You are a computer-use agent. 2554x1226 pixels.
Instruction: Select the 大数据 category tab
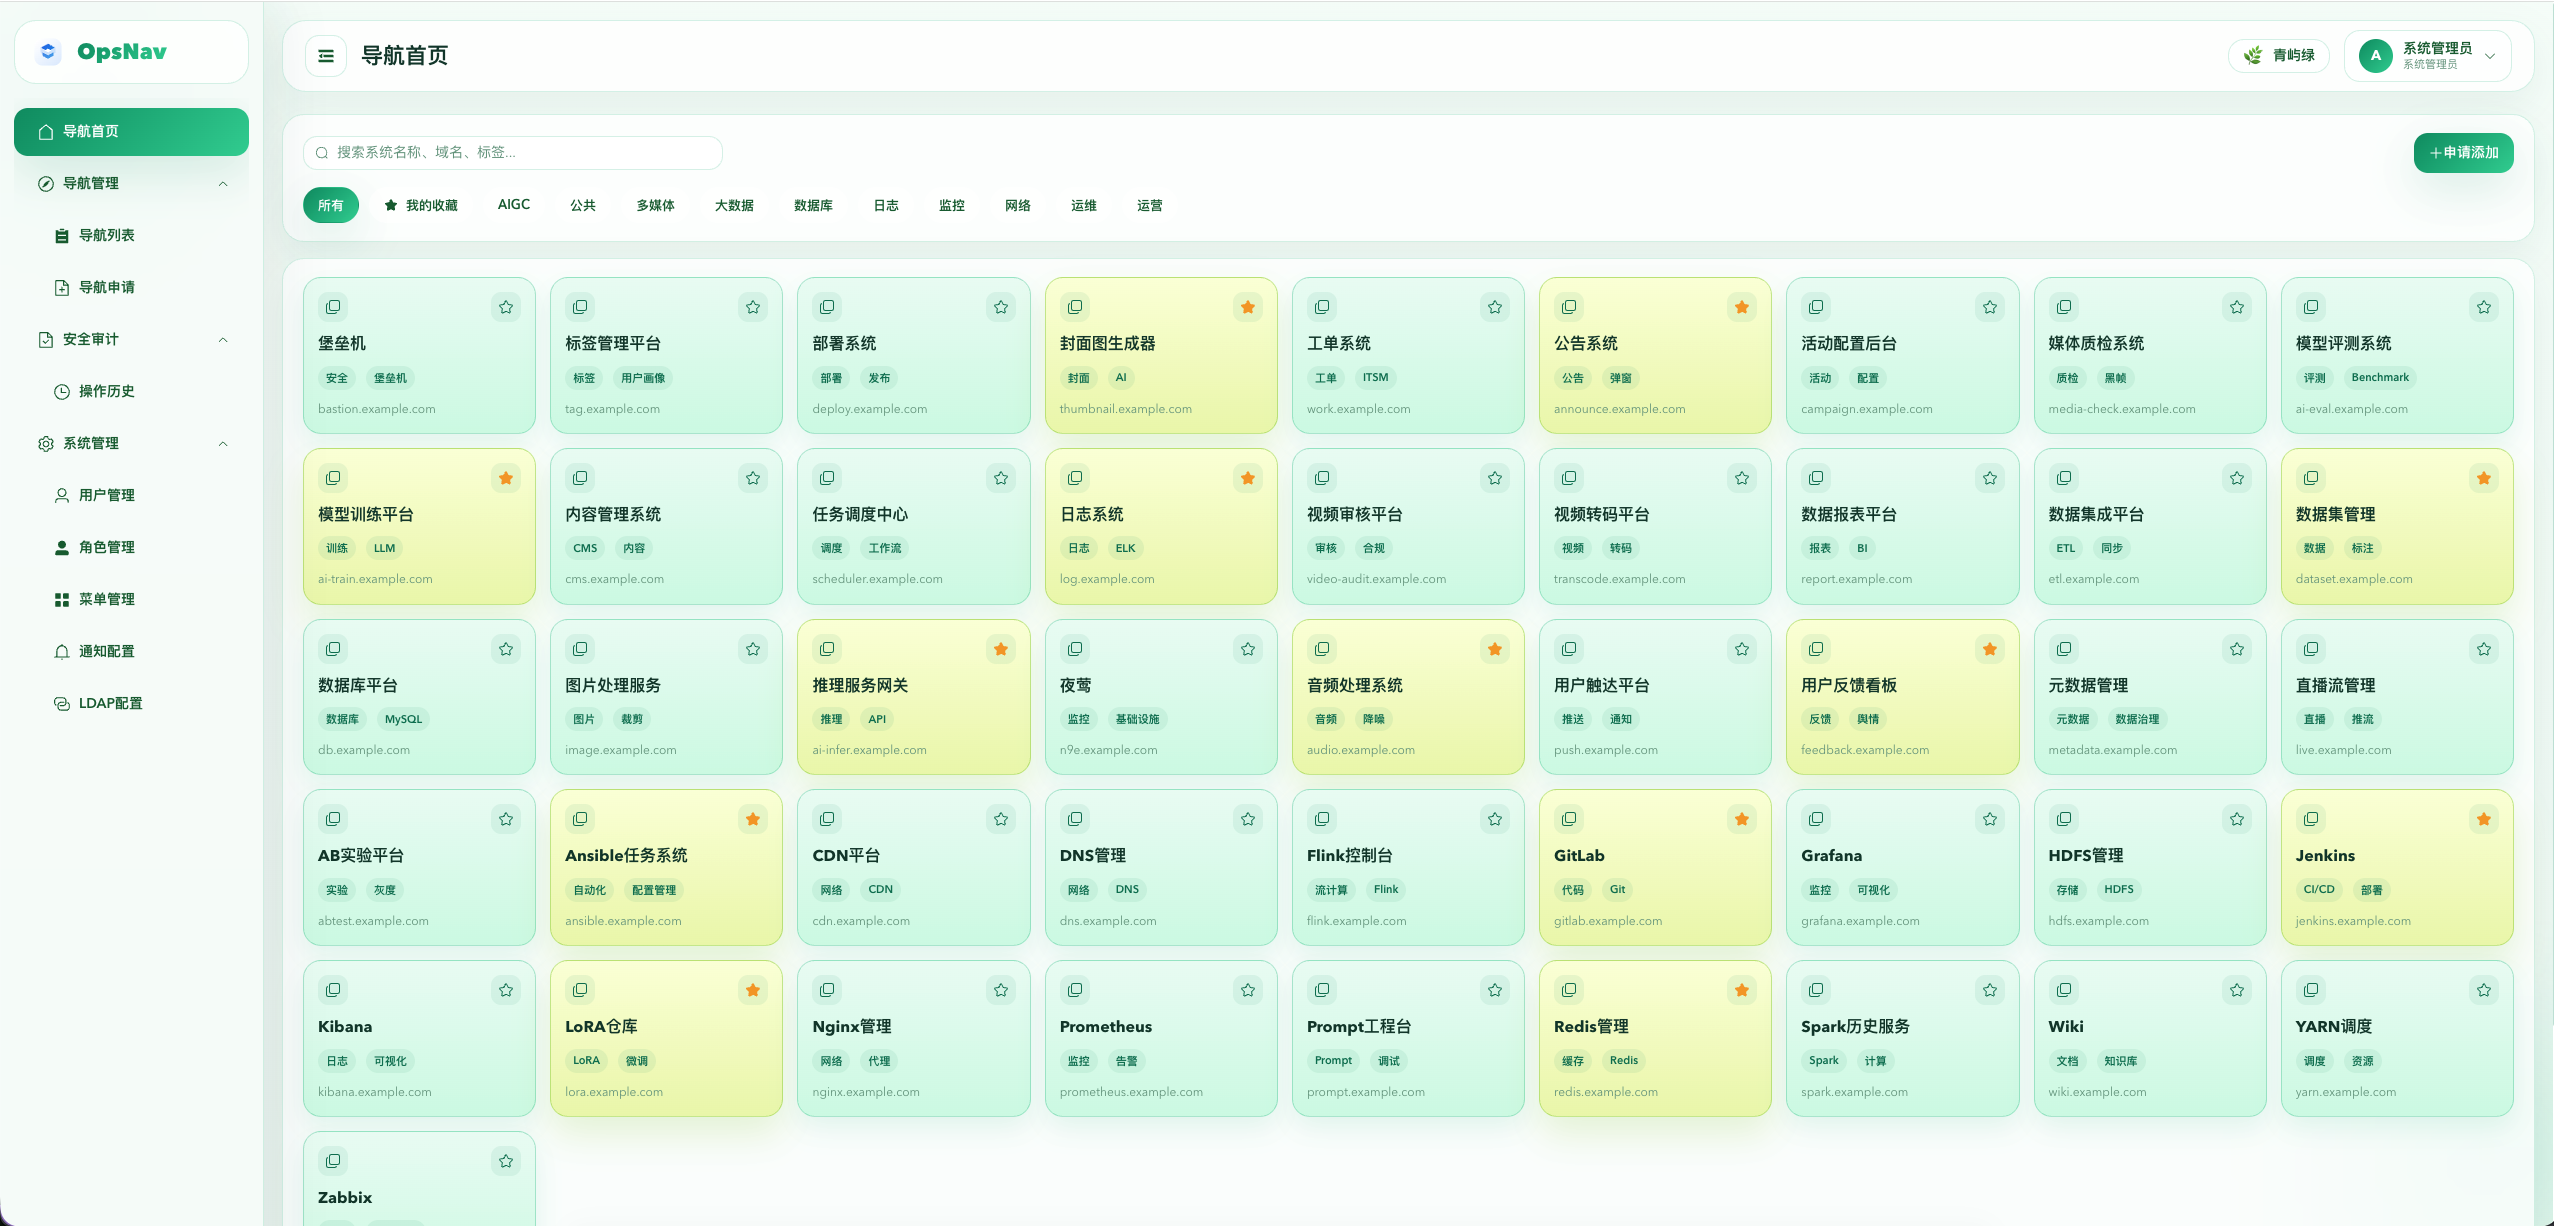tap(734, 205)
